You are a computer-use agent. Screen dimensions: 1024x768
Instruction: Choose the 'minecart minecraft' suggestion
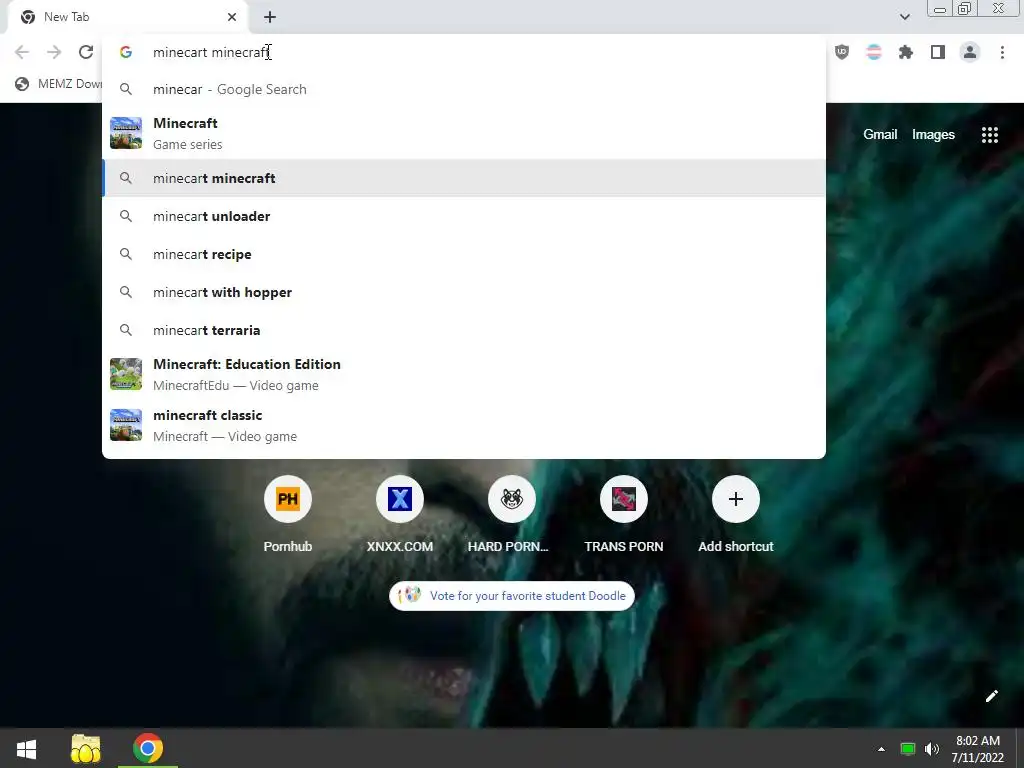click(x=464, y=178)
